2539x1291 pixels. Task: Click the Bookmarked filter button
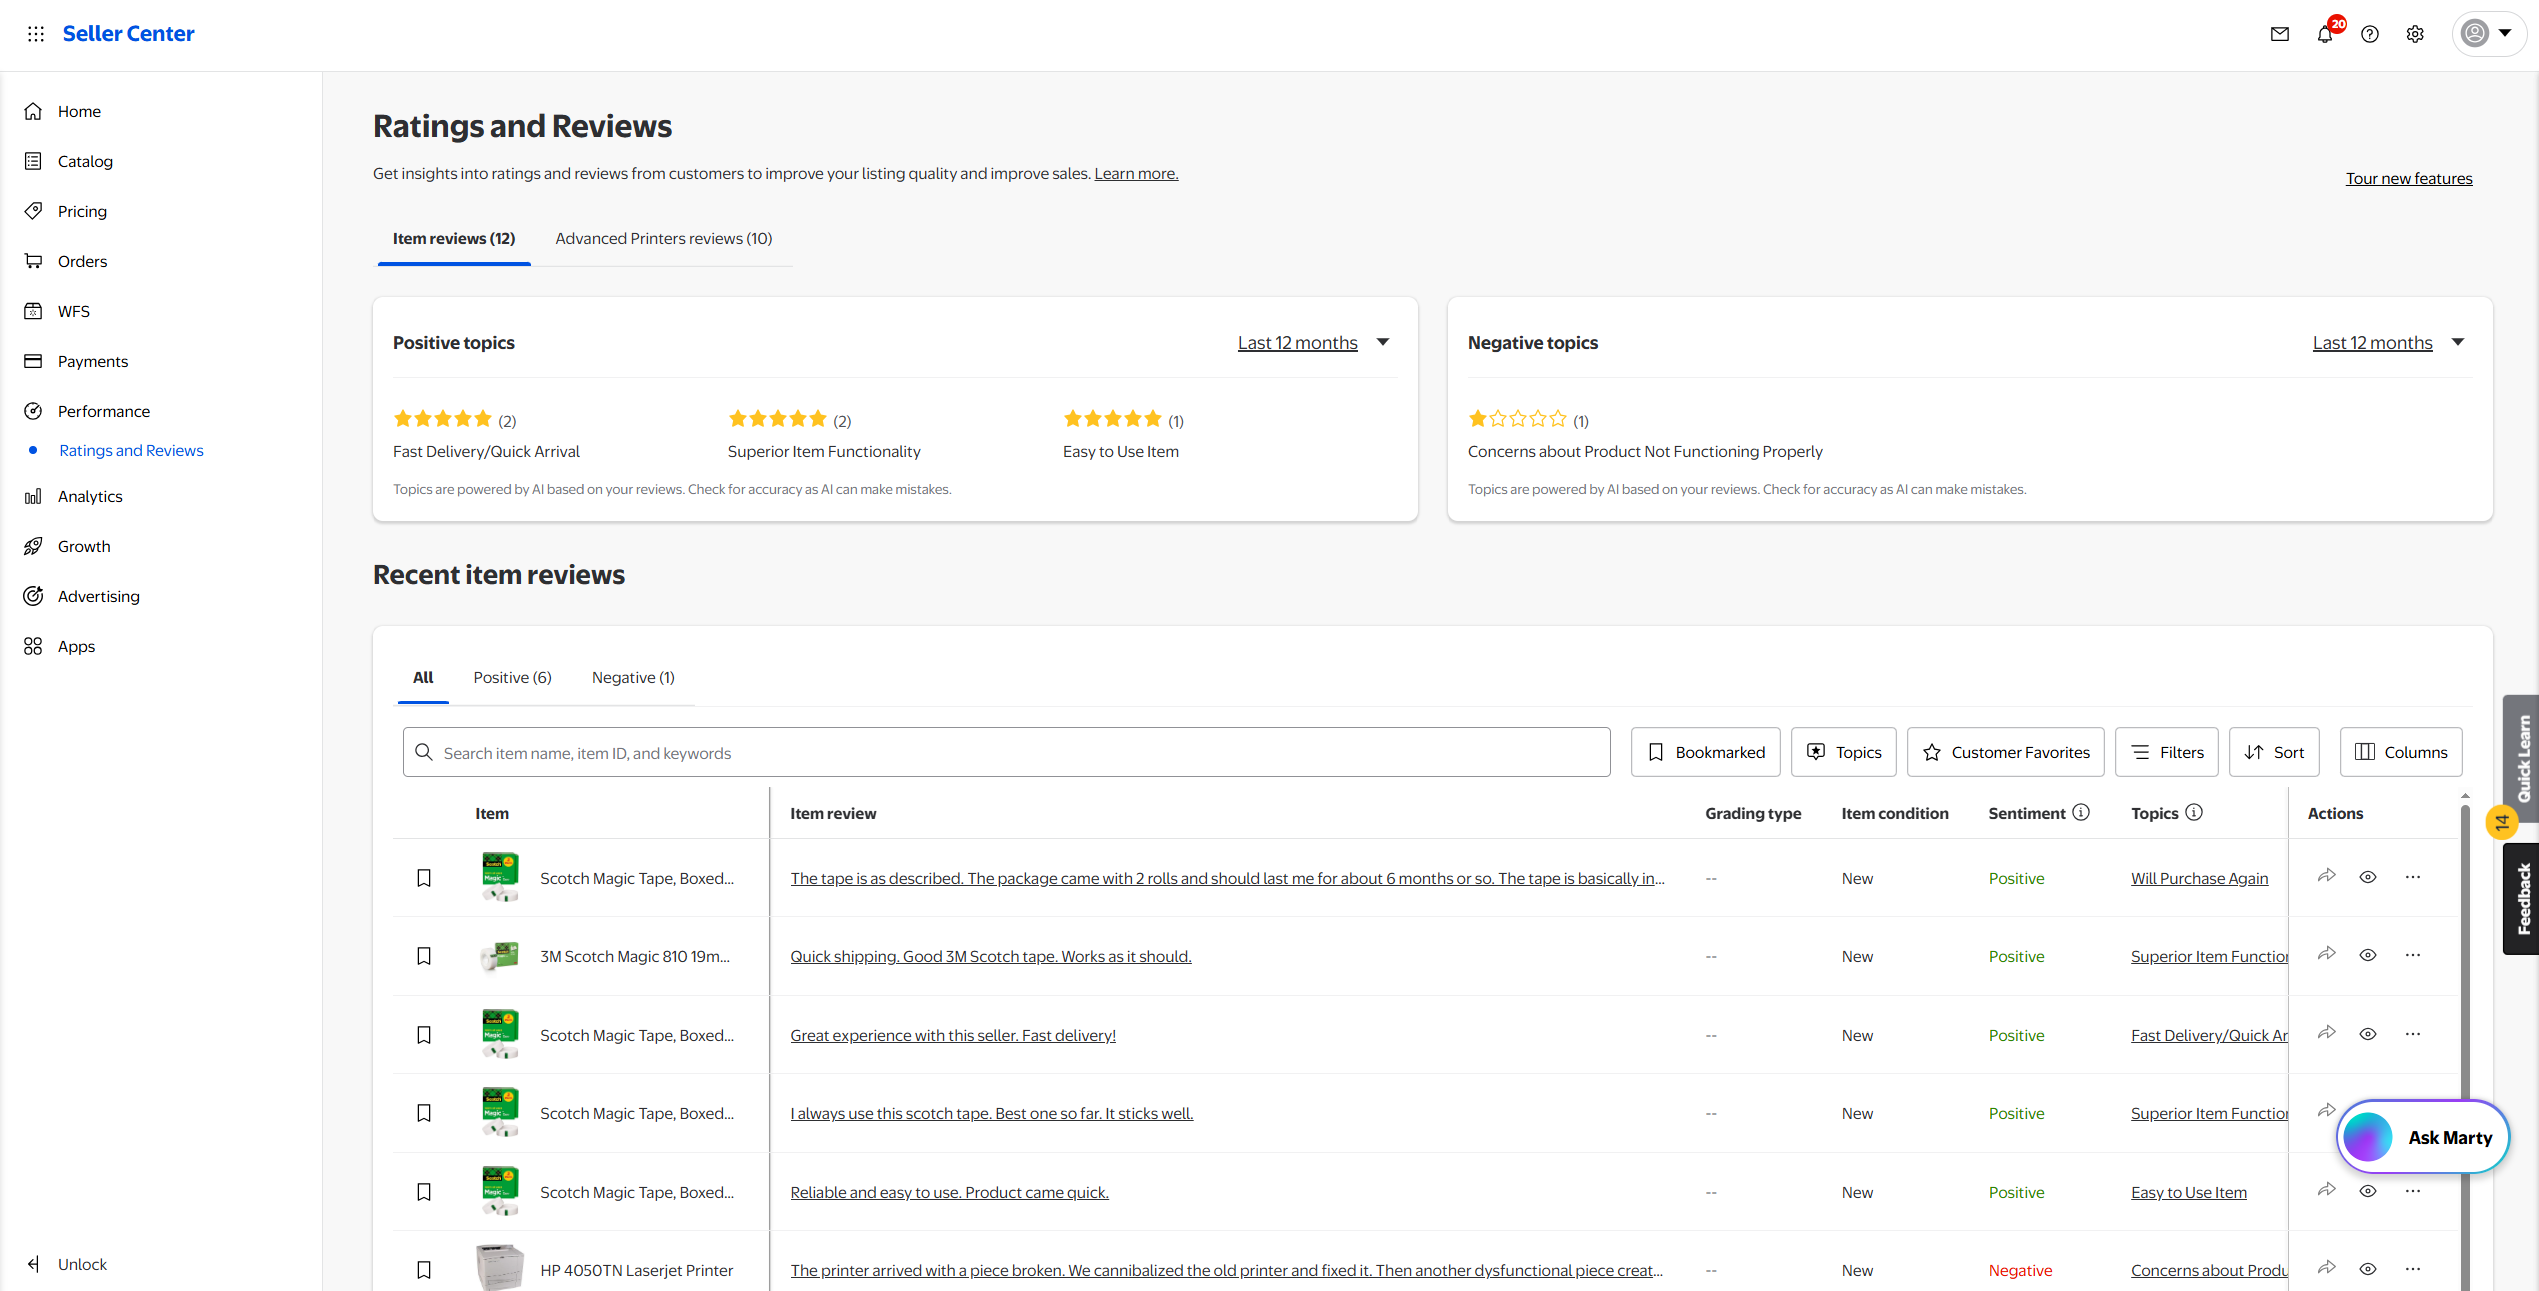point(1705,752)
